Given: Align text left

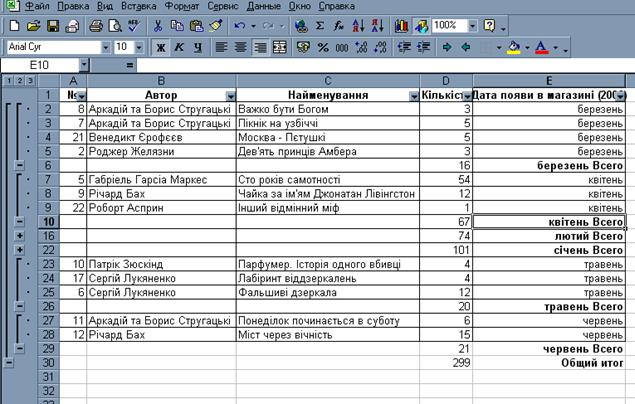Looking at the screenshot, I should [x=221, y=47].
